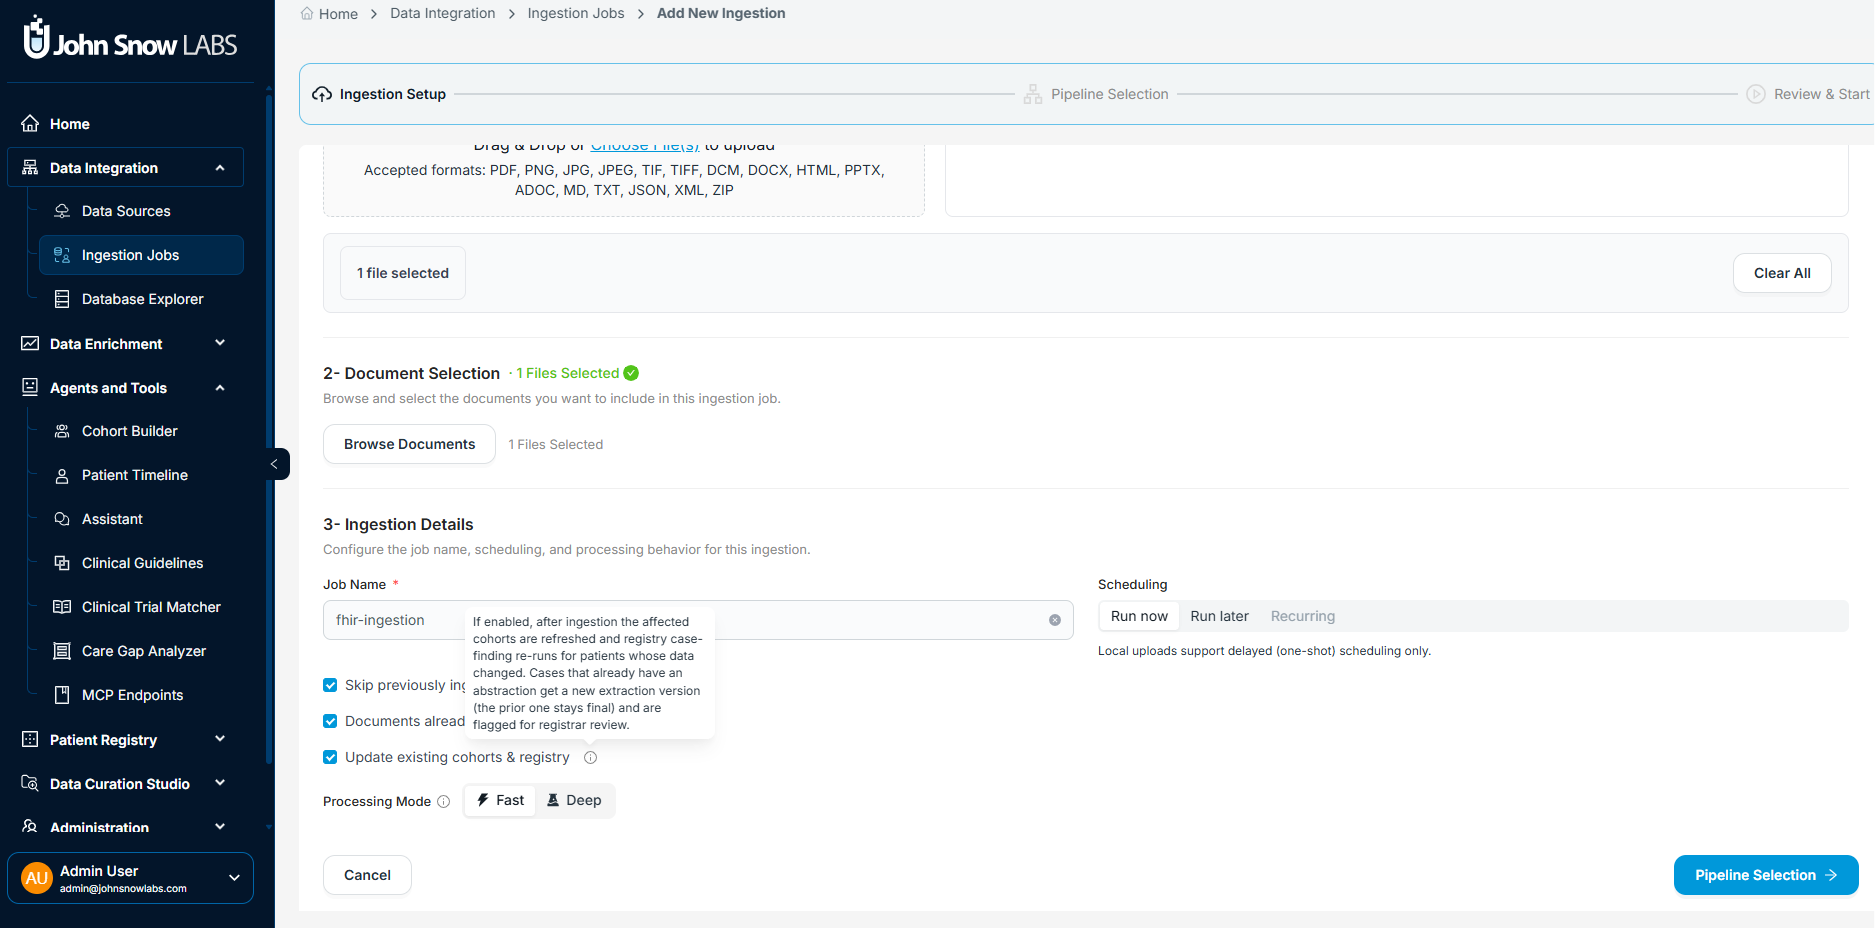Click info icon beside Update existing cohorts
This screenshot has width=1875, height=928.
[591, 758]
